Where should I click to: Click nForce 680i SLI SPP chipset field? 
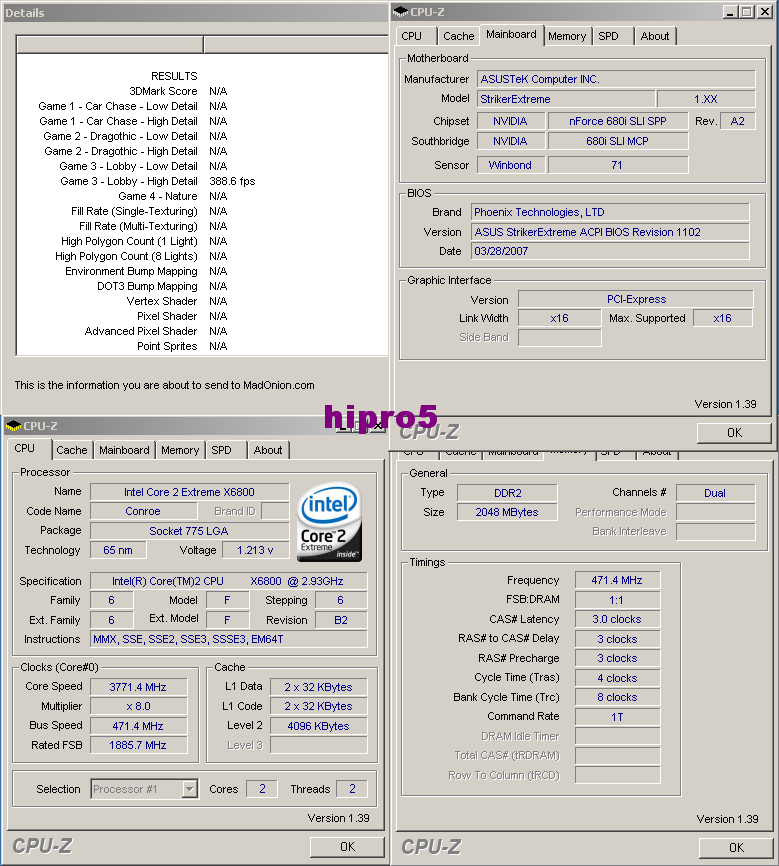[x=618, y=121]
